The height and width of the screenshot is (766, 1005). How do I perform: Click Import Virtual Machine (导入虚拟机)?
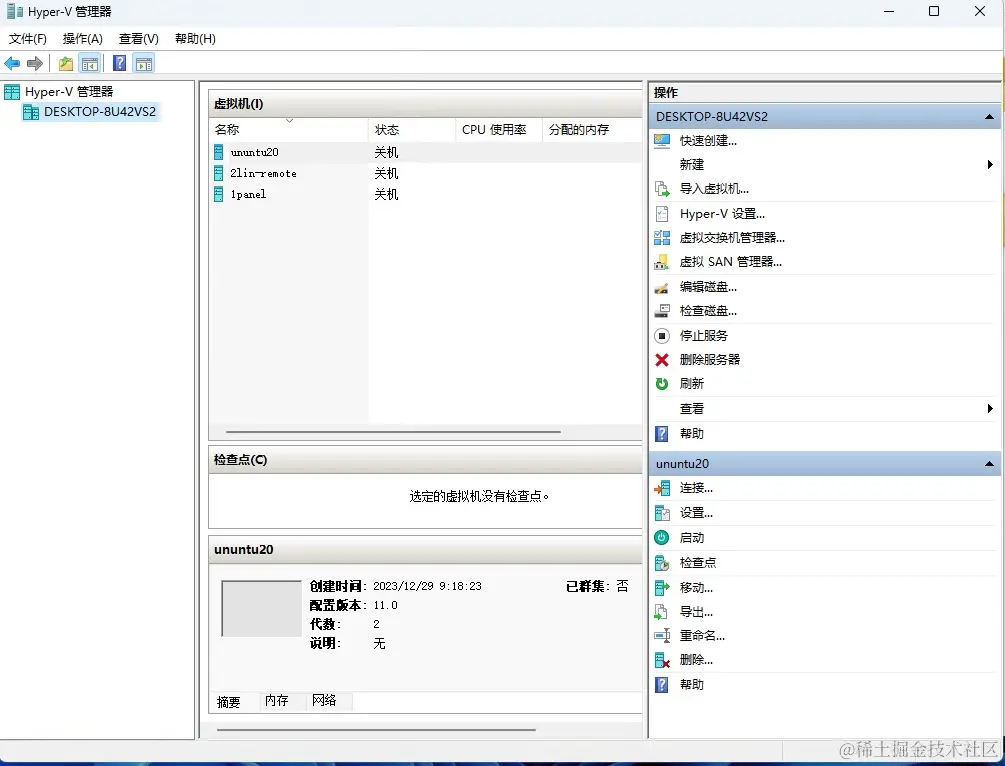coord(713,189)
